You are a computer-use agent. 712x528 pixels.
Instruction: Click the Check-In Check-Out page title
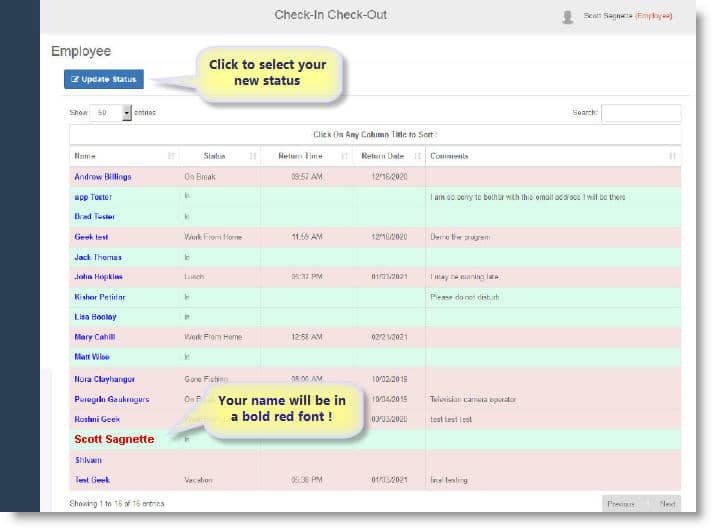point(330,15)
